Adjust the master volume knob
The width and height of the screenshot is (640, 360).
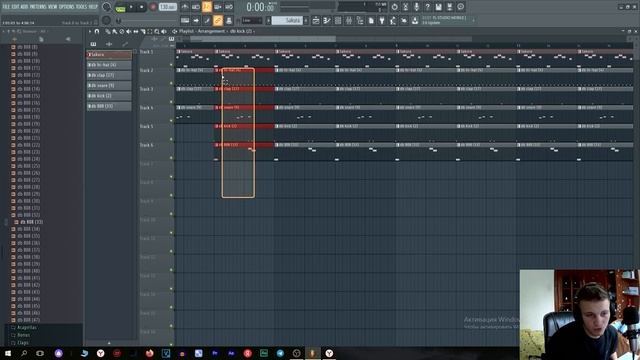(x=107, y=7)
